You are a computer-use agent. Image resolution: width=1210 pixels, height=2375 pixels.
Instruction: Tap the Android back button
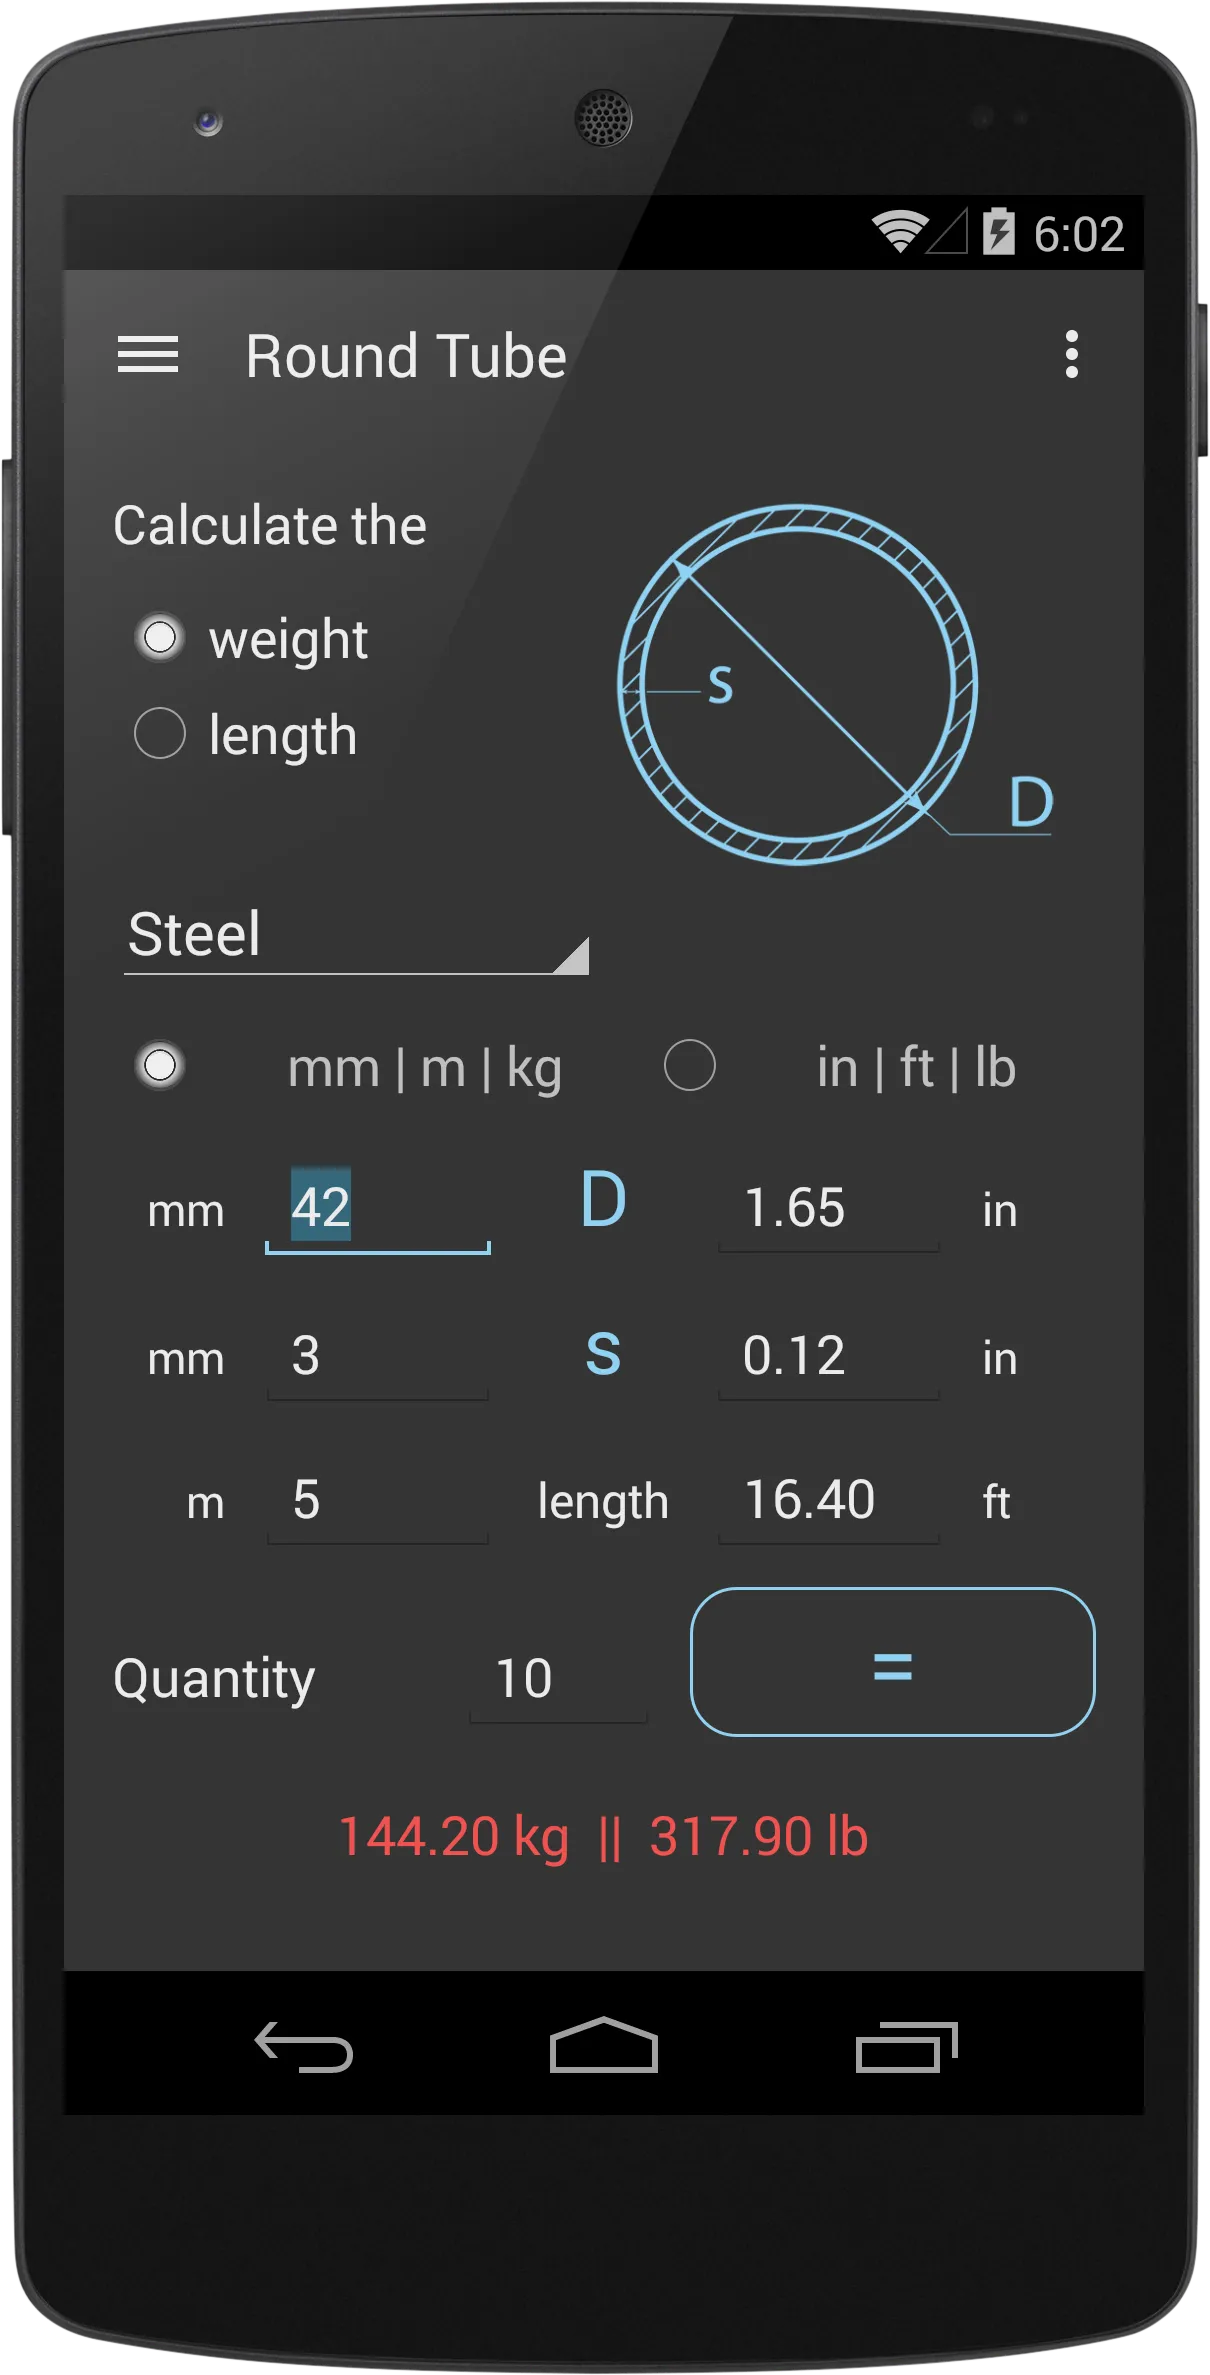(304, 2045)
